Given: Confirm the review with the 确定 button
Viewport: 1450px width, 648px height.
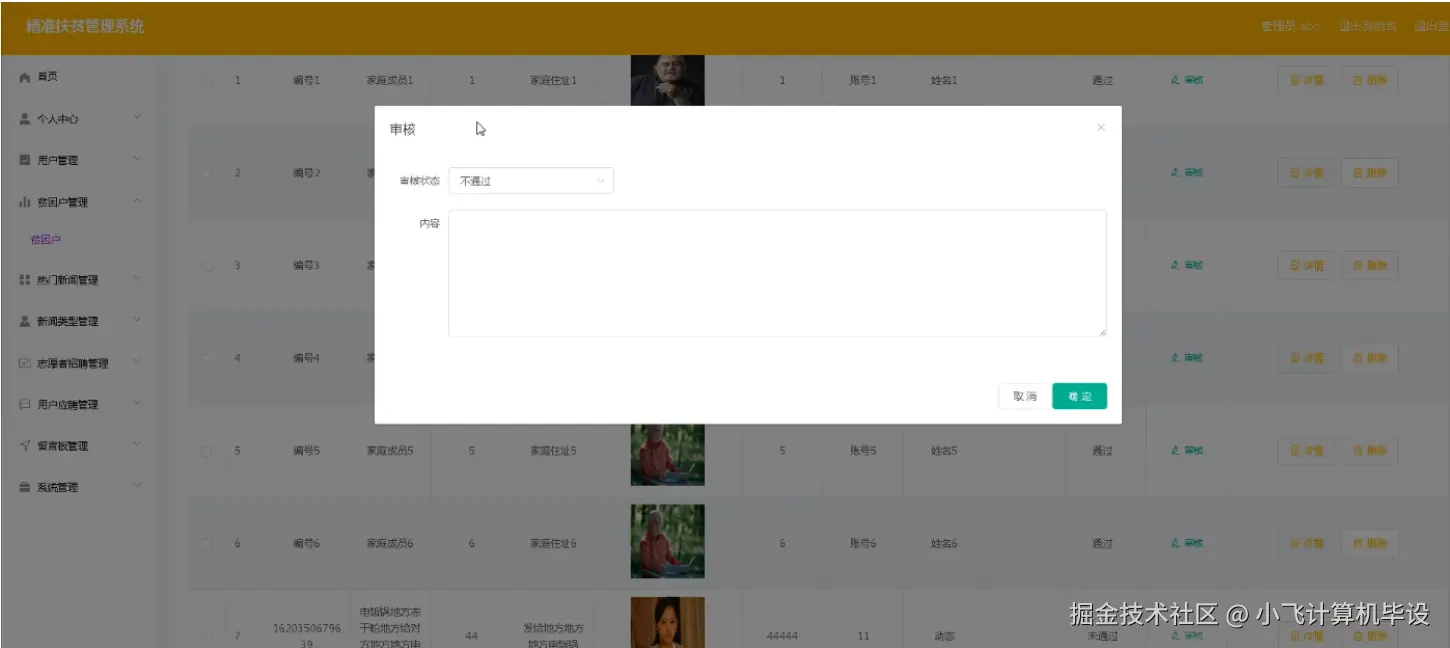Looking at the screenshot, I should pyautogui.click(x=1079, y=397).
